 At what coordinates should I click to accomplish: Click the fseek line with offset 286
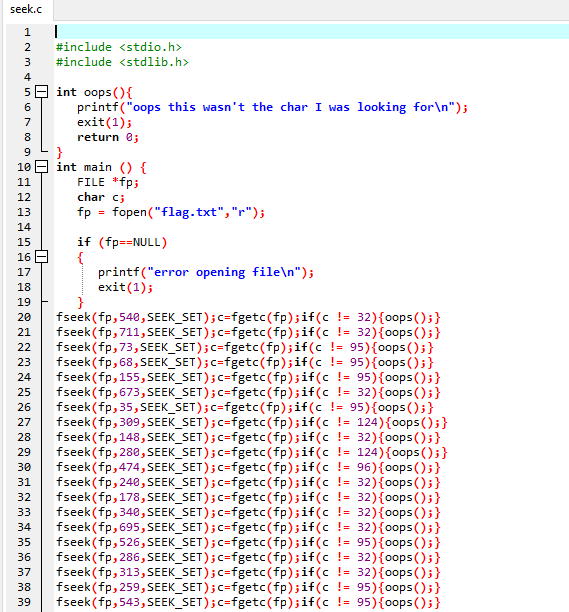pos(248,557)
